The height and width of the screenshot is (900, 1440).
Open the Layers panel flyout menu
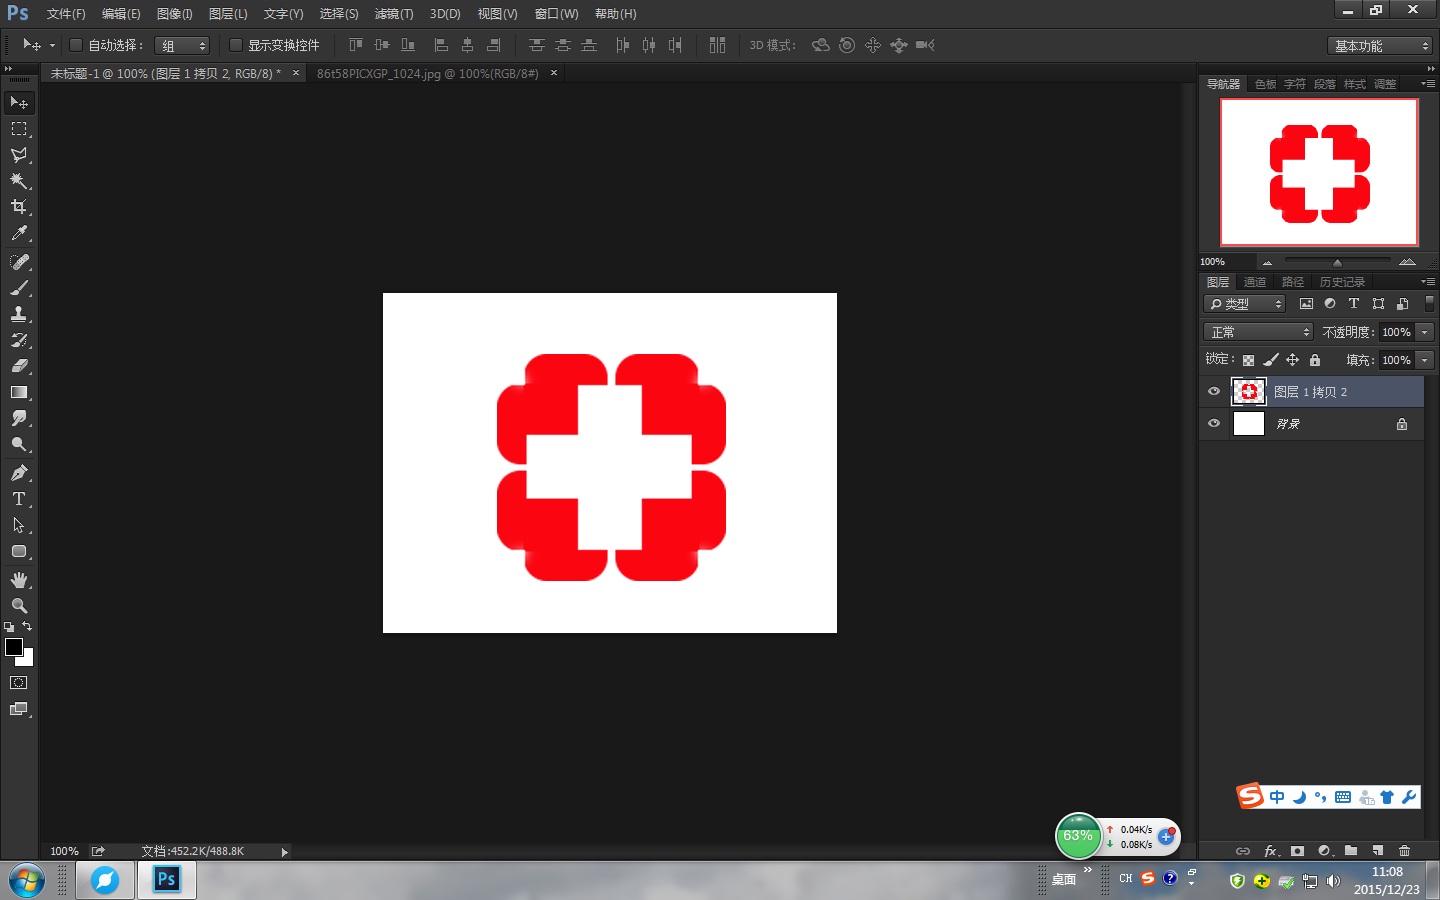coord(1428,282)
